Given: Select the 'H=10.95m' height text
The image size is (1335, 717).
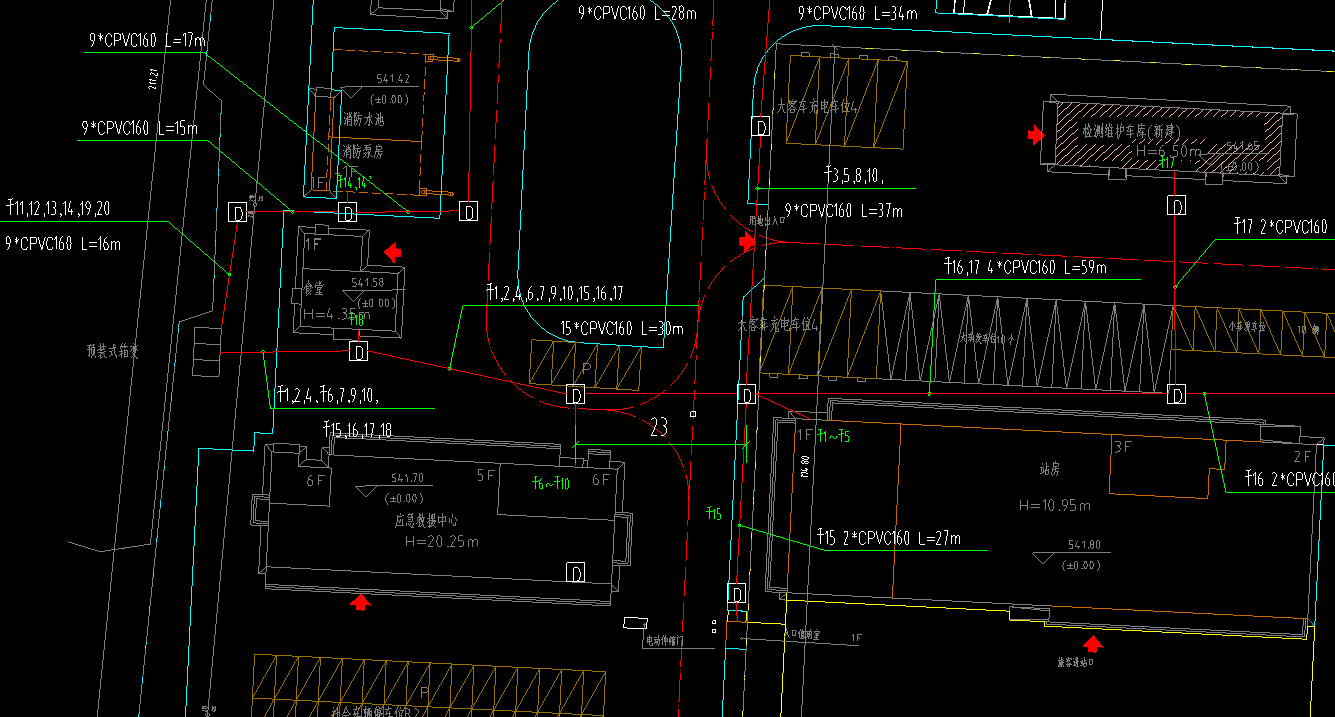Looking at the screenshot, I should click(x=1055, y=505).
